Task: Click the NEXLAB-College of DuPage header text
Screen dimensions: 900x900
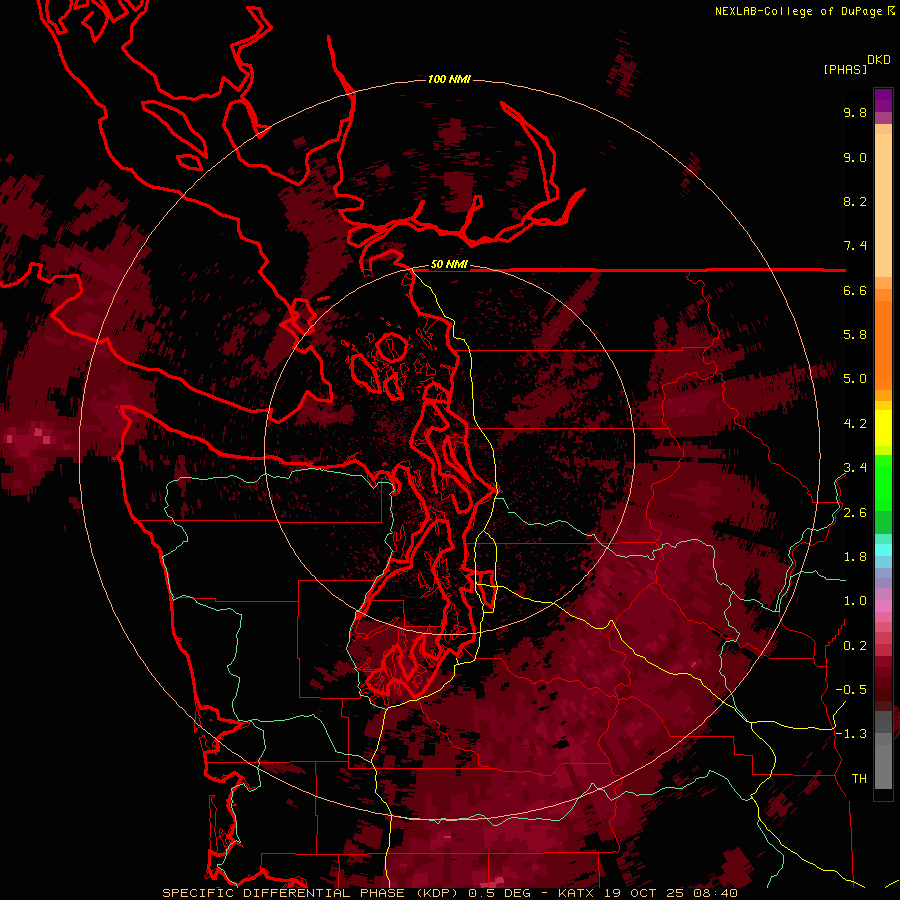Action: (800, 11)
